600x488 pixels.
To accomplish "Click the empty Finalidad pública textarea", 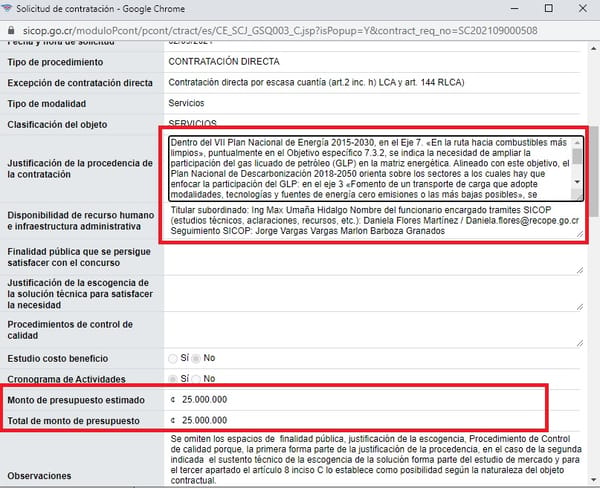I will click(375, 258).
